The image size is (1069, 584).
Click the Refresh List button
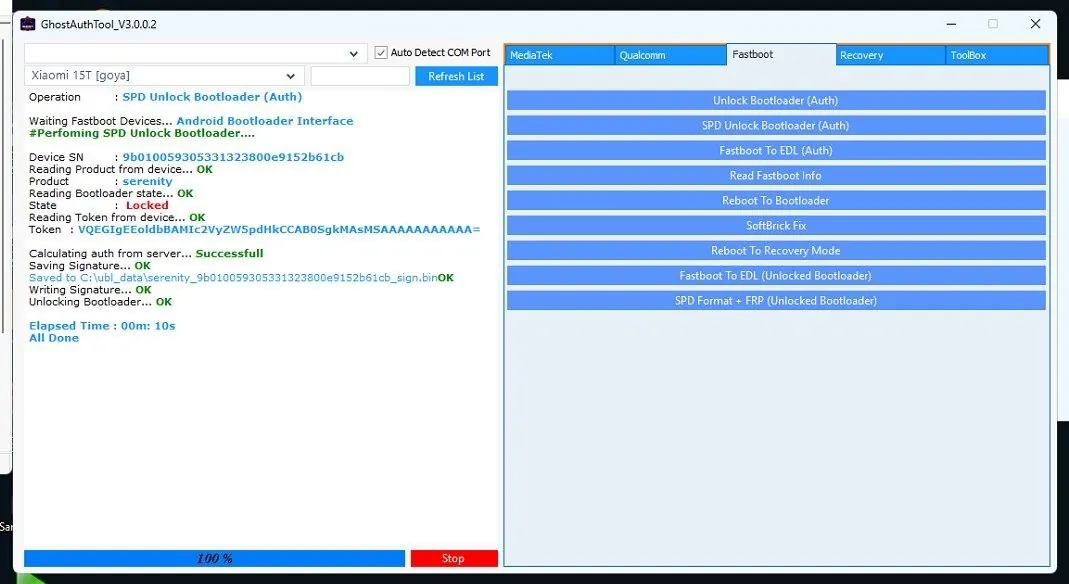(x=456, y=76)
